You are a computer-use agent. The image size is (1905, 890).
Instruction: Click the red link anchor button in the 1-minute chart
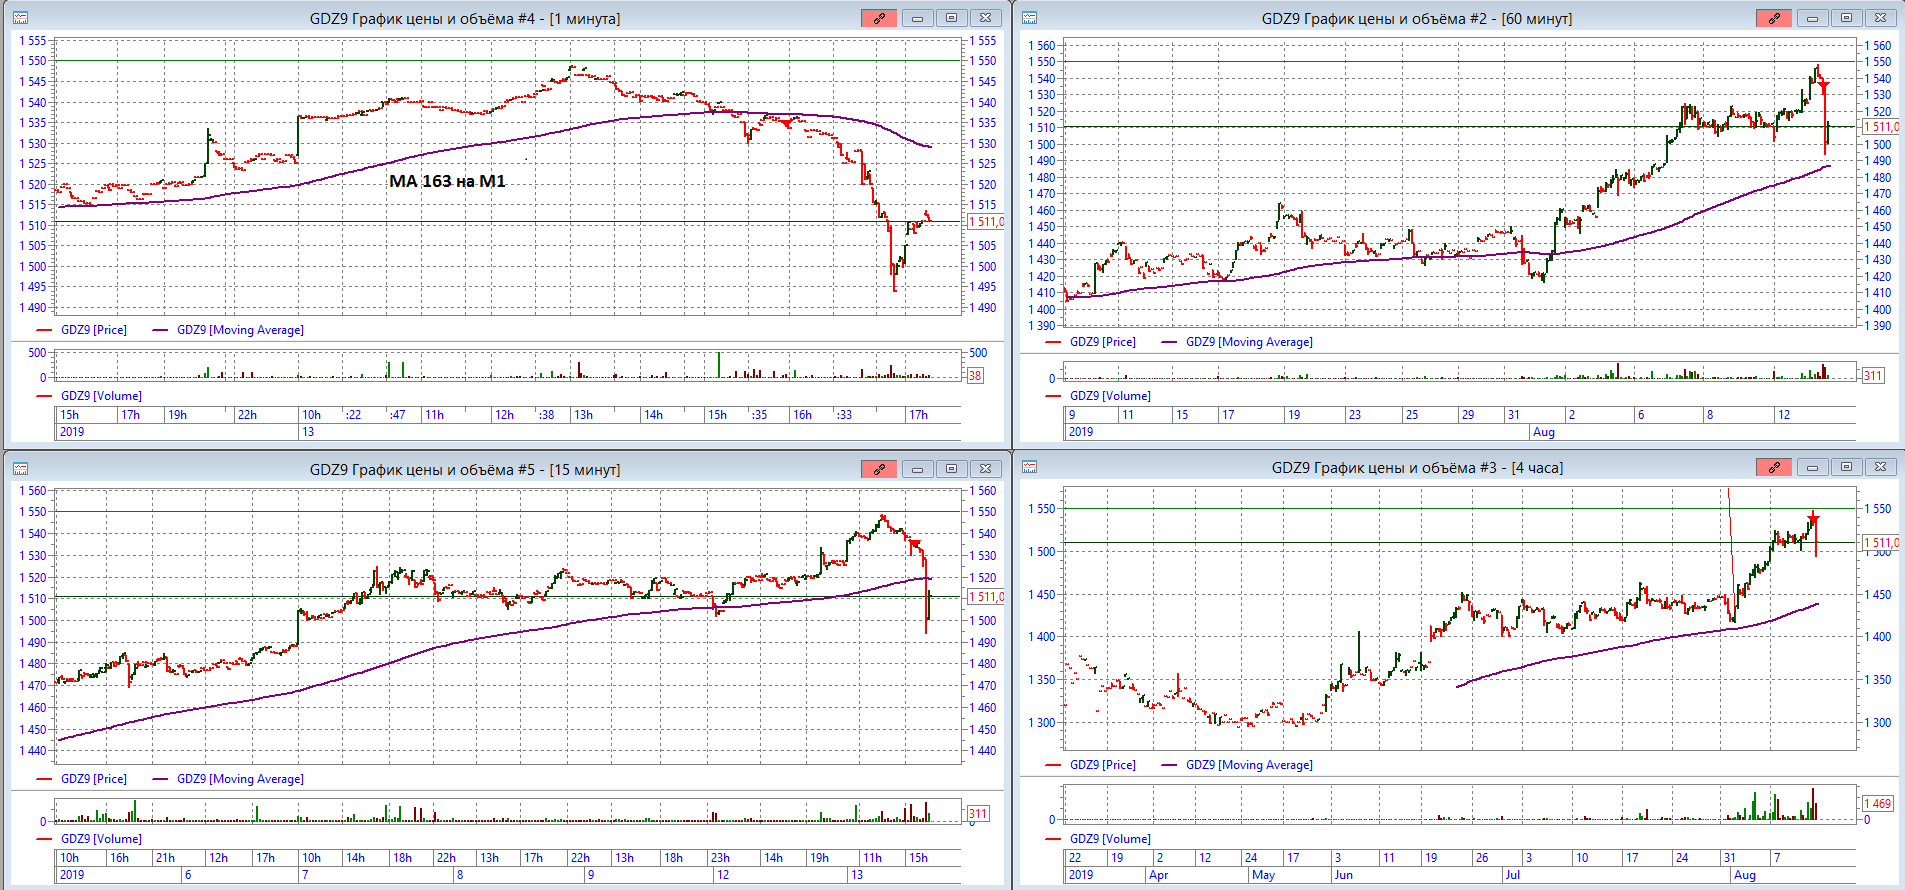pos(878,18)
